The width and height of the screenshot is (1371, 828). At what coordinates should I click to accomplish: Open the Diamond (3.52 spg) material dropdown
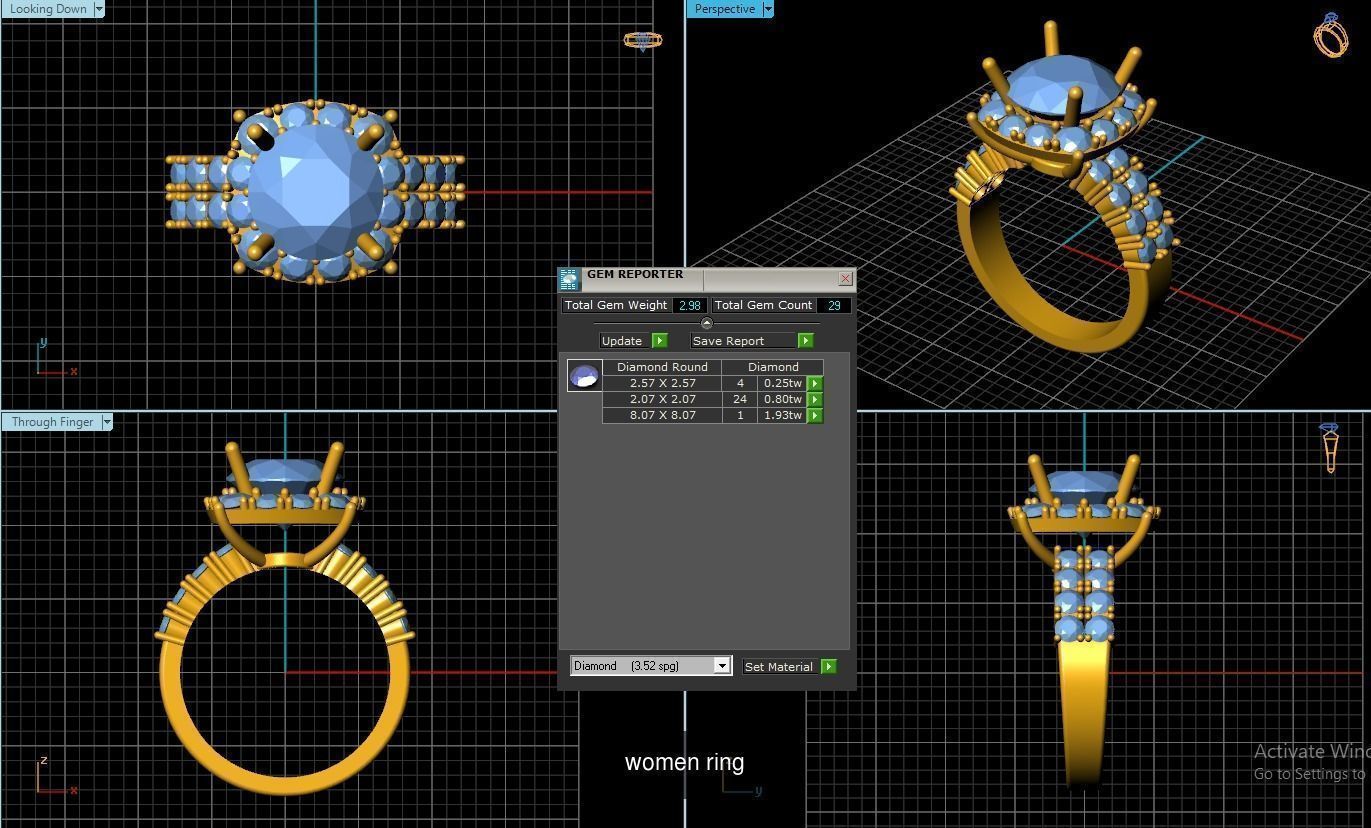click(x=721, y=666)
